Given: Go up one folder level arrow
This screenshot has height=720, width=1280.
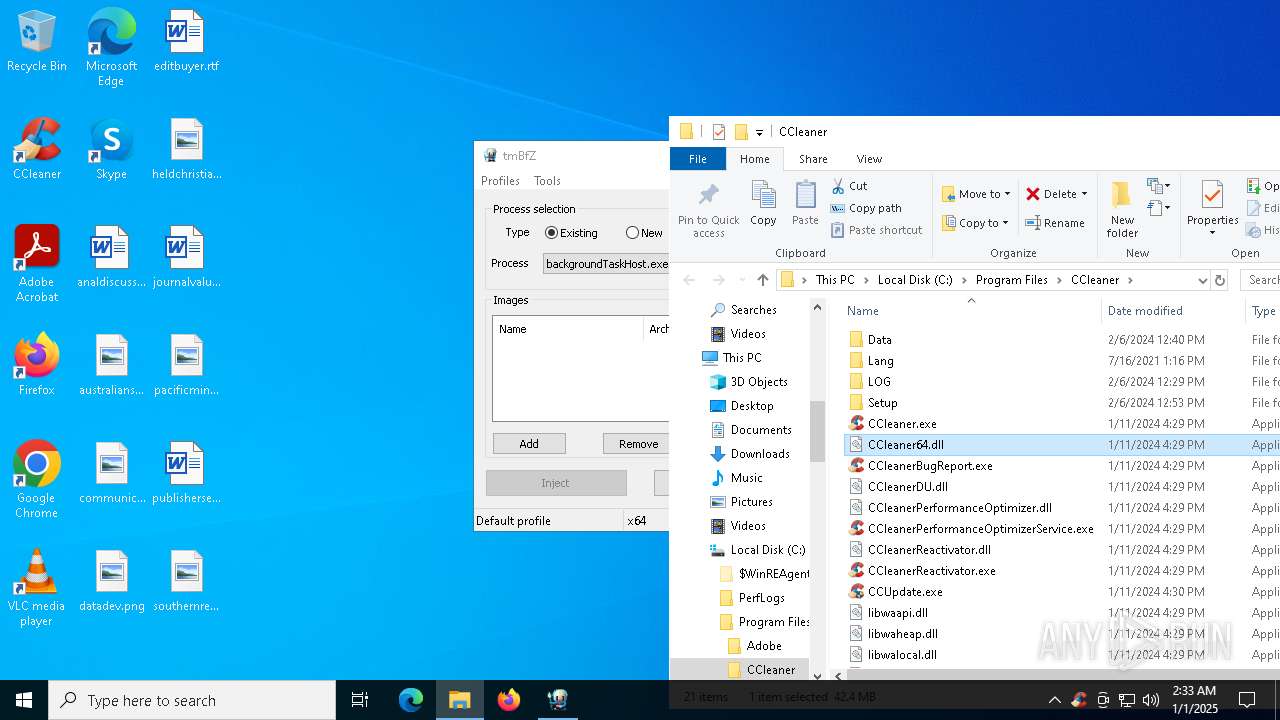Looking at the screenshot, I should 763,280.
